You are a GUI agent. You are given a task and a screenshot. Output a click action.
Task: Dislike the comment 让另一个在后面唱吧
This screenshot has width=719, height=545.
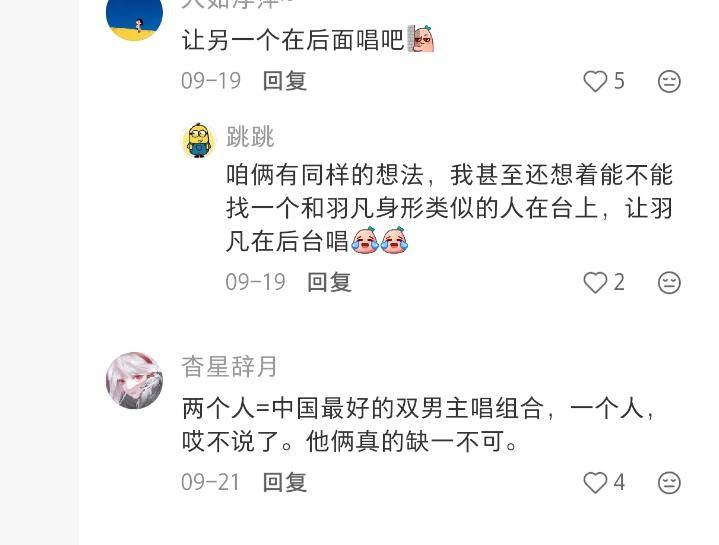pos(669,82)
